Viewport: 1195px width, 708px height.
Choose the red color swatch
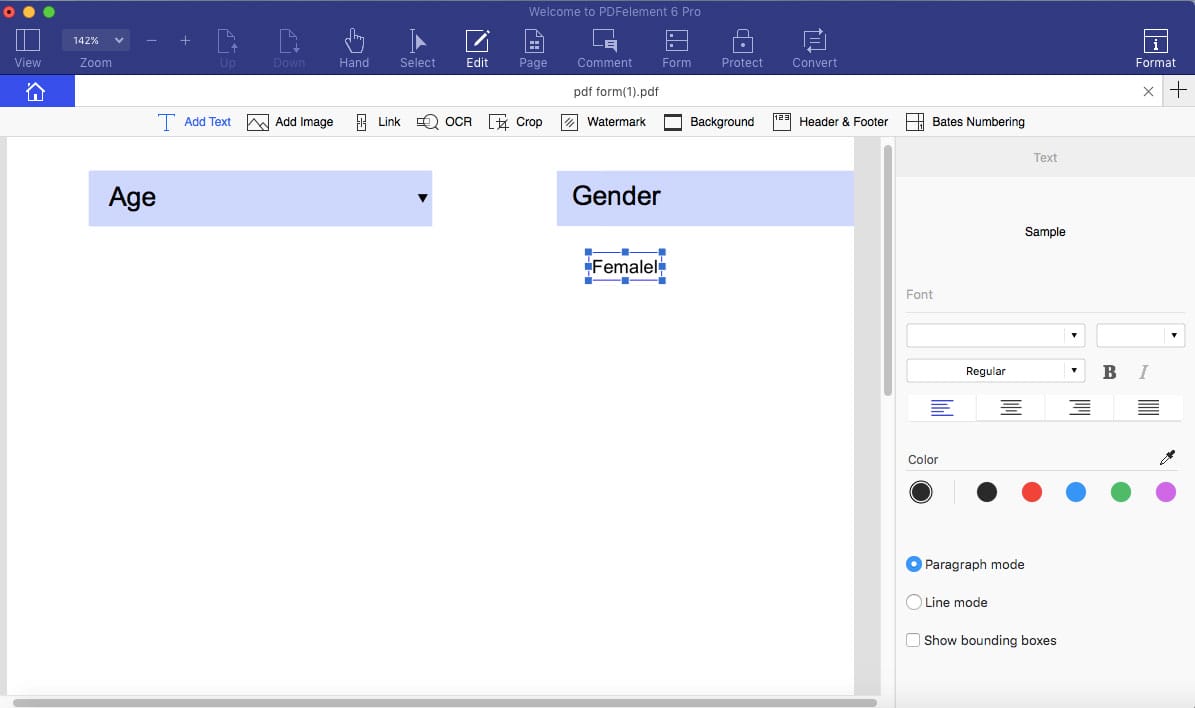tap(1032, 492)
